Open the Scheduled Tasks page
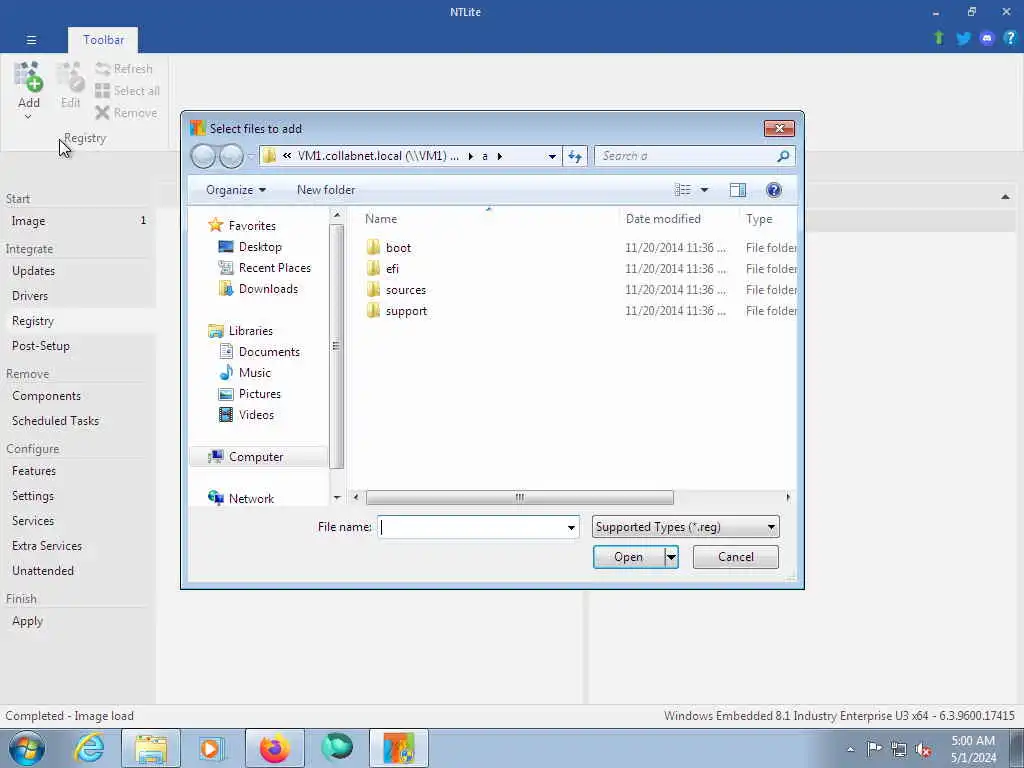The image size is (1024, 768). (55, 421)
